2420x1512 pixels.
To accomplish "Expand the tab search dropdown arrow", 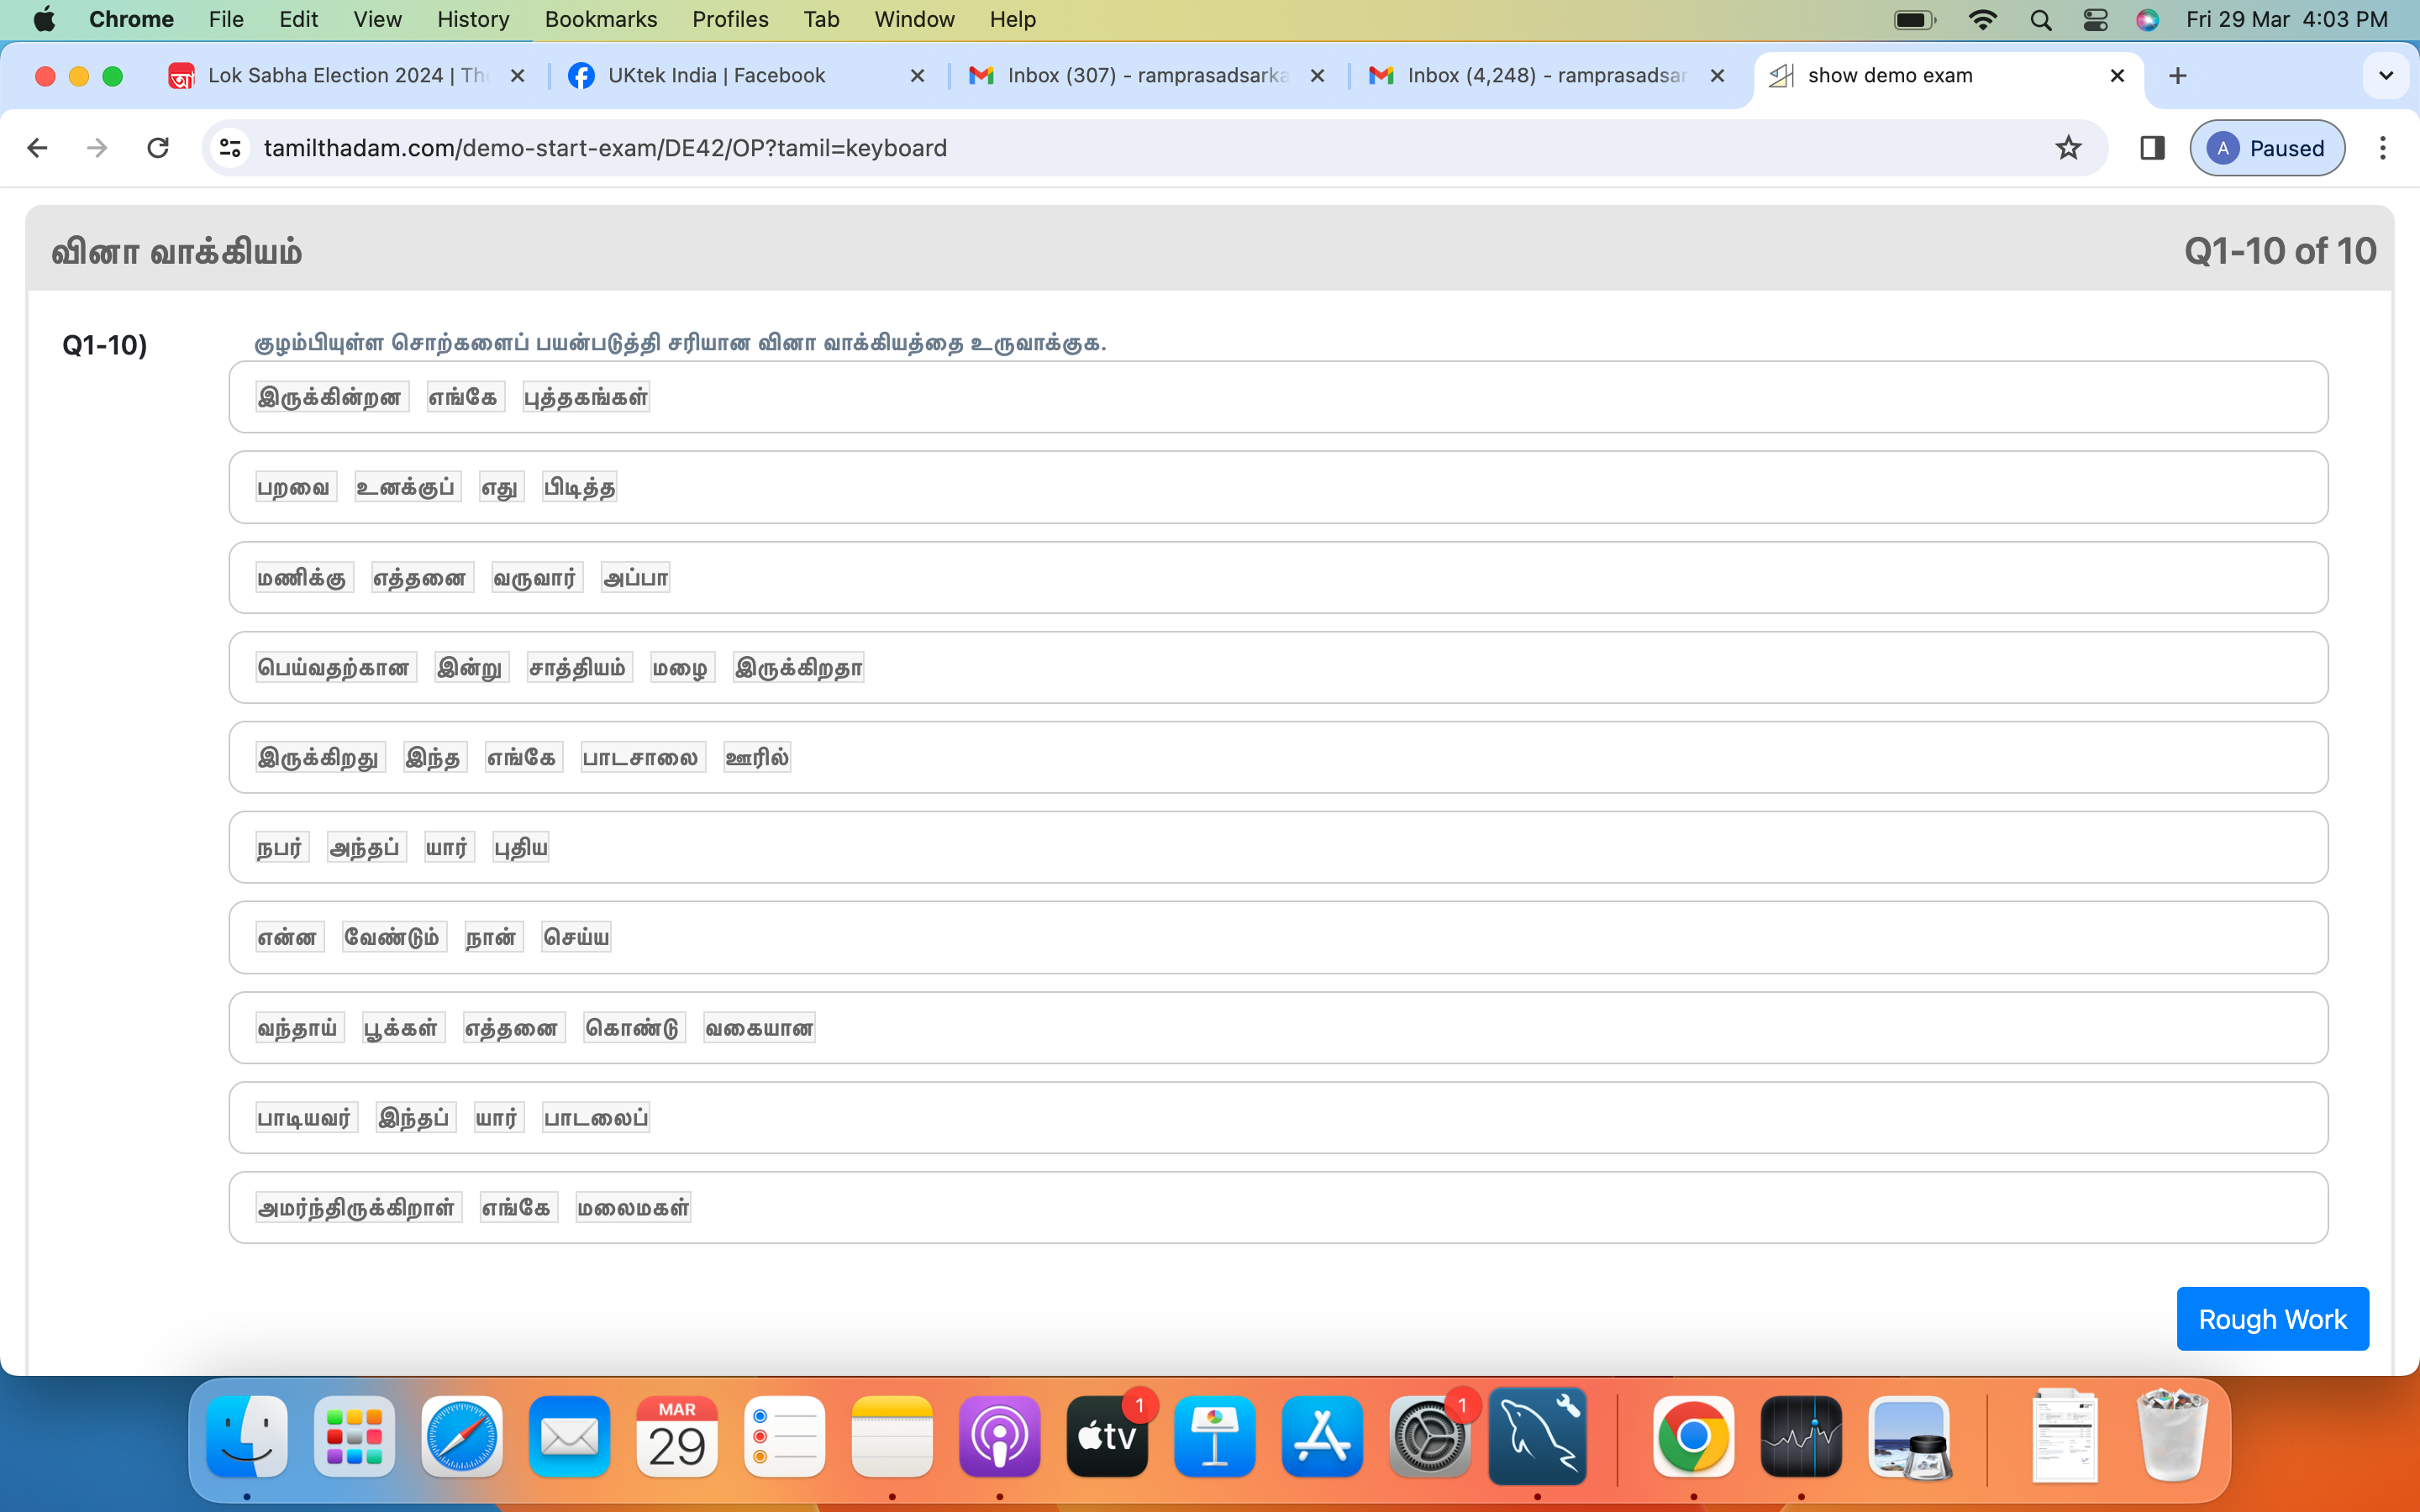I will pos(2385,76).
